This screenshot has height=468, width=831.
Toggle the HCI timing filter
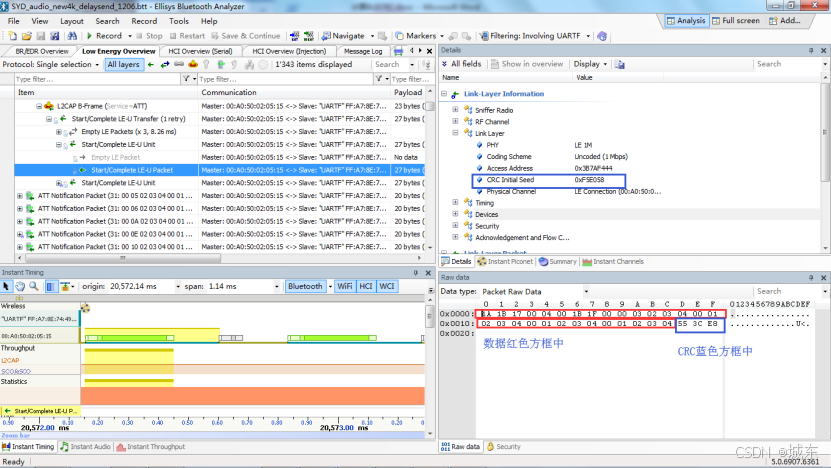tap(366, 286)
